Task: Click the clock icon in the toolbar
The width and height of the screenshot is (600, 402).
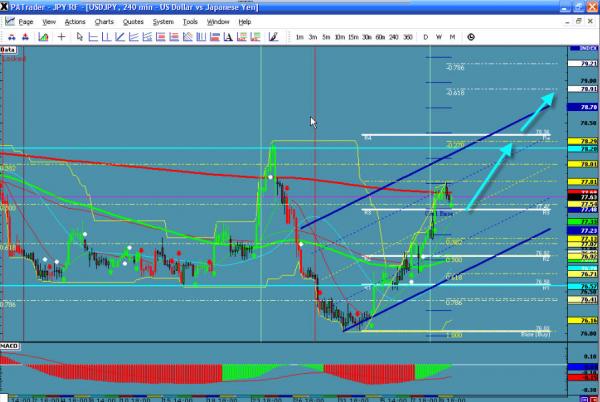Action: [x=471, y=37]
